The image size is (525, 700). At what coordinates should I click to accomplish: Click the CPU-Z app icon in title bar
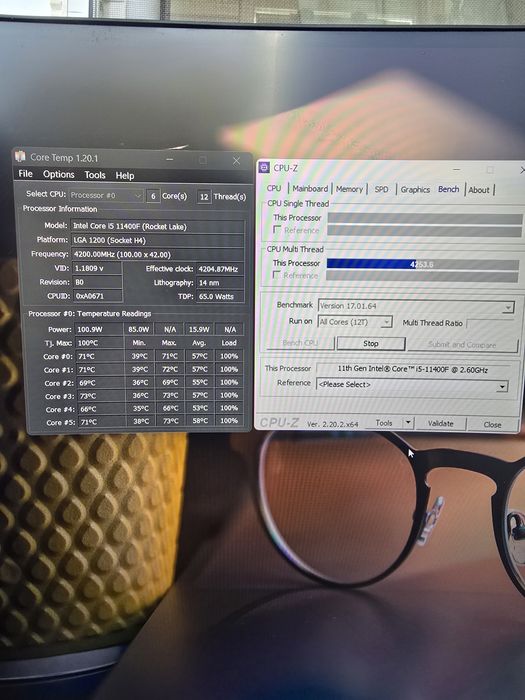pos(264,167)
